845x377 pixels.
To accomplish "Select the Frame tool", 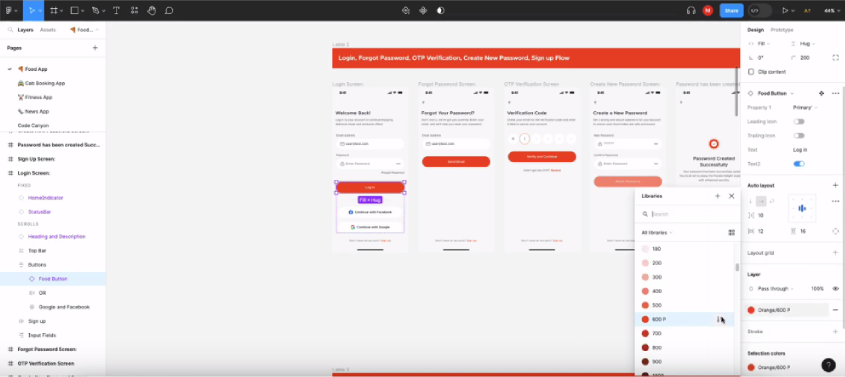I will (x=53, y=10).
